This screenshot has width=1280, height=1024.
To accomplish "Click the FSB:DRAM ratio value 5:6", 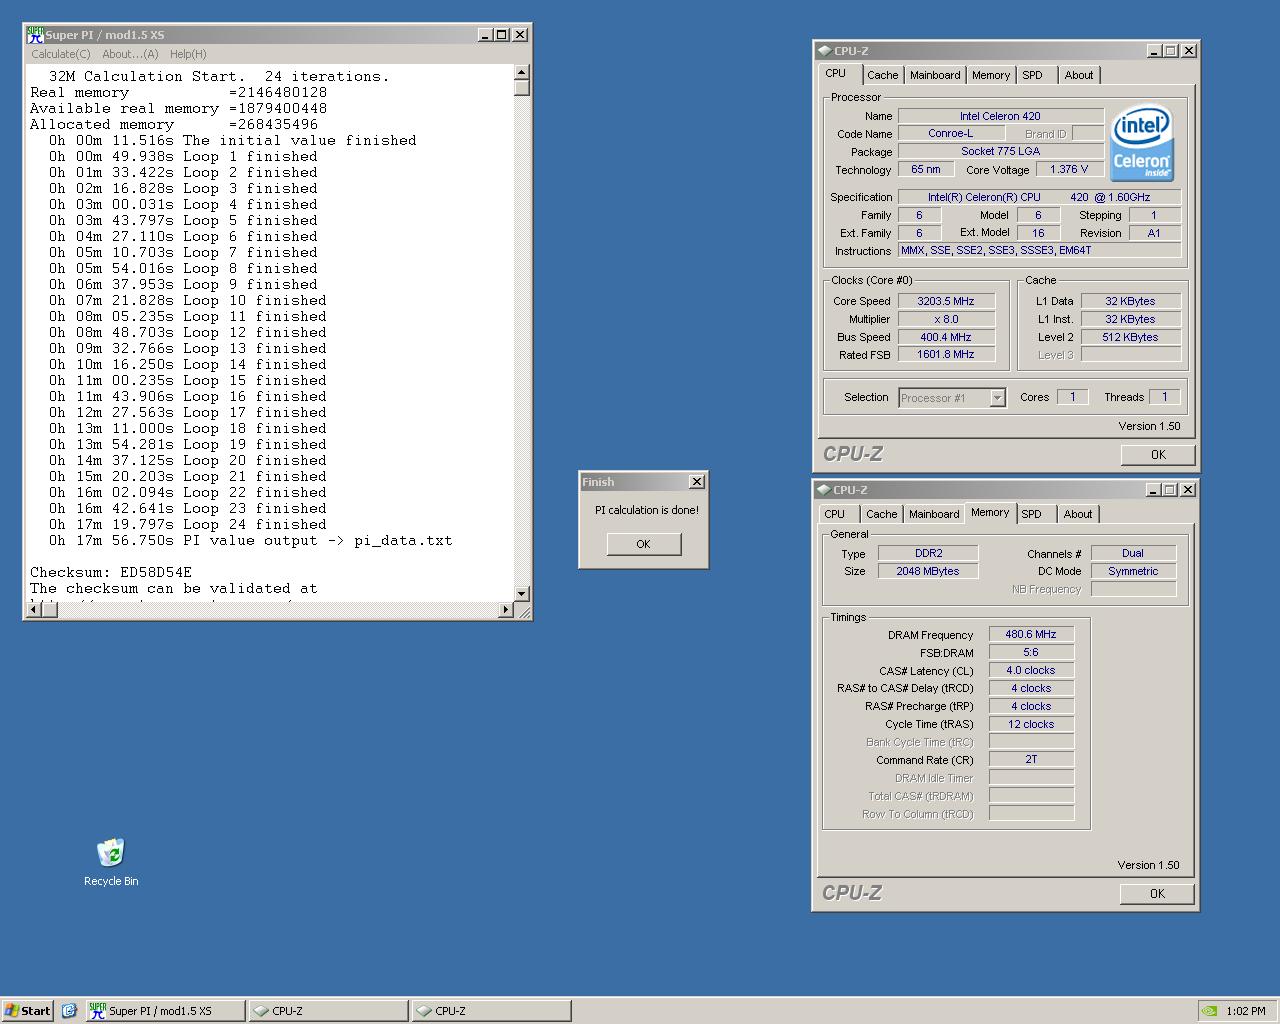I will tap(1031, 652).
